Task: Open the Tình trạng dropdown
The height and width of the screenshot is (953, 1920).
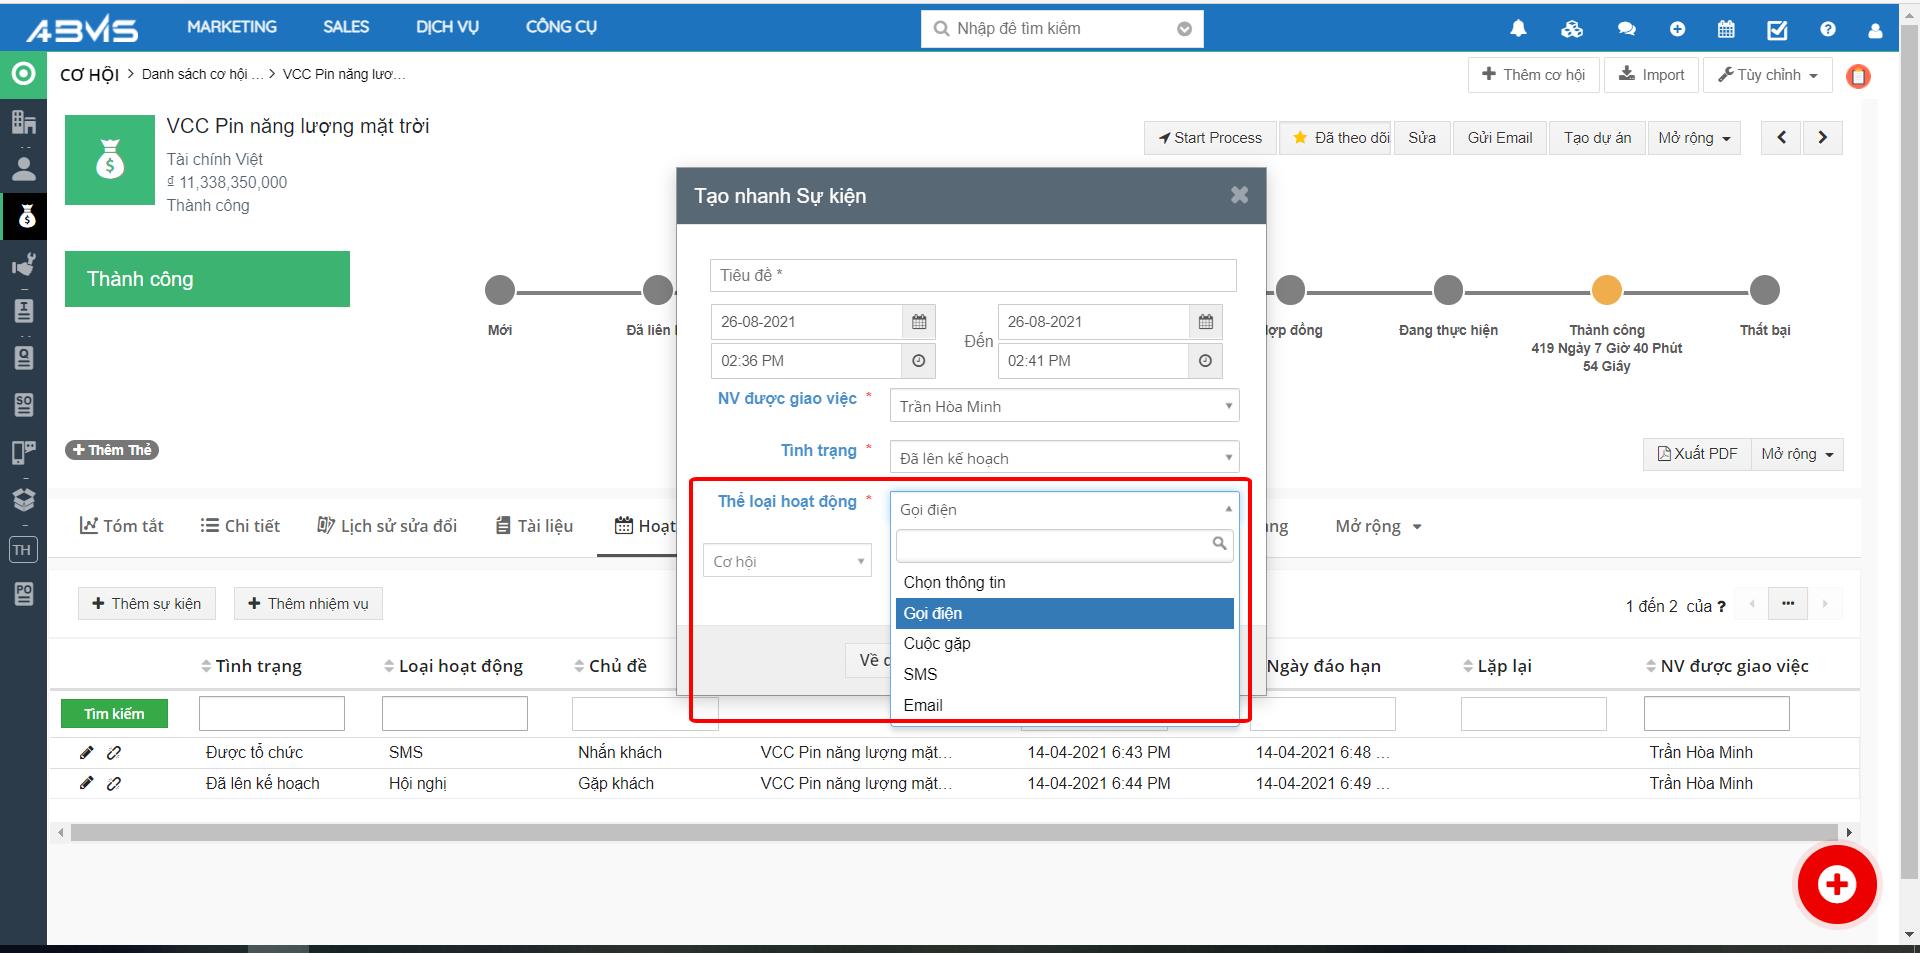Action: tap(1064, 458)
